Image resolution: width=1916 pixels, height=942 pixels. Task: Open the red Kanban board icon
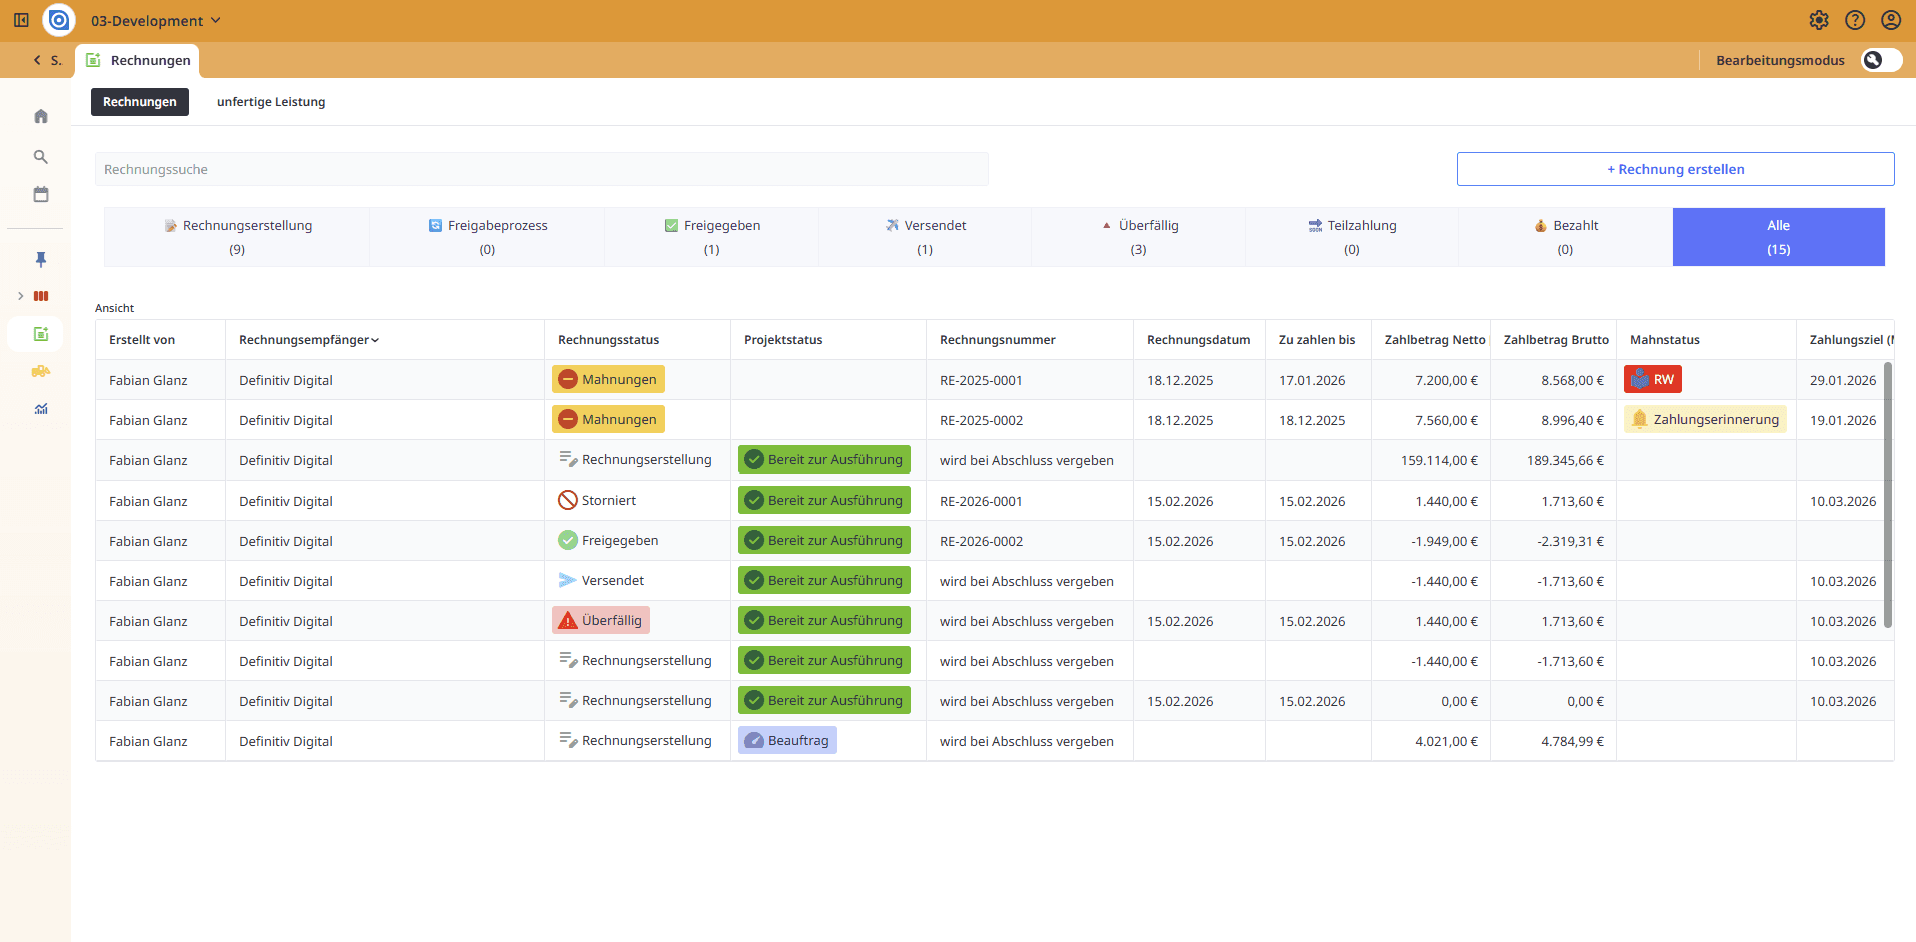40,296
